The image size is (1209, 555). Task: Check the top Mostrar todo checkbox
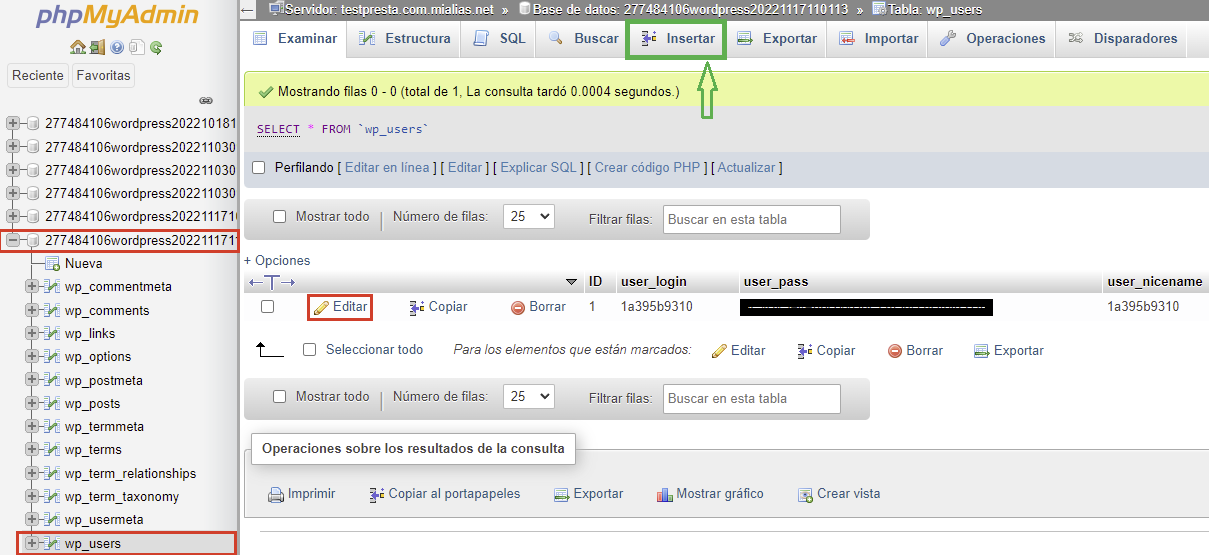280,217
